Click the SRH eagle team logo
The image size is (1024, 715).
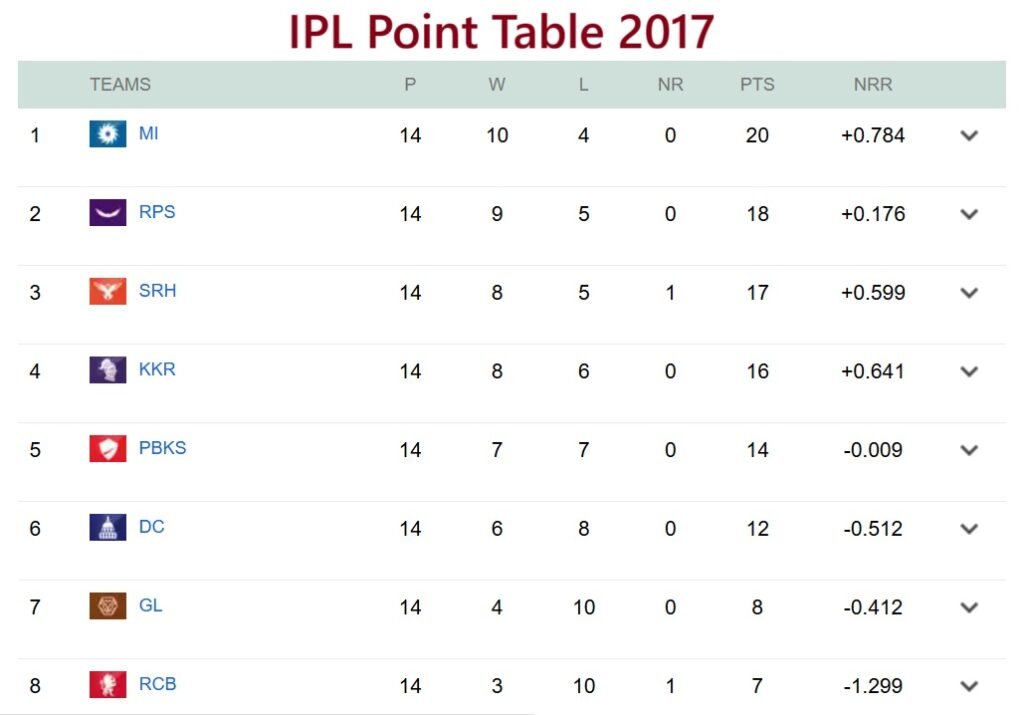(108, 290)
